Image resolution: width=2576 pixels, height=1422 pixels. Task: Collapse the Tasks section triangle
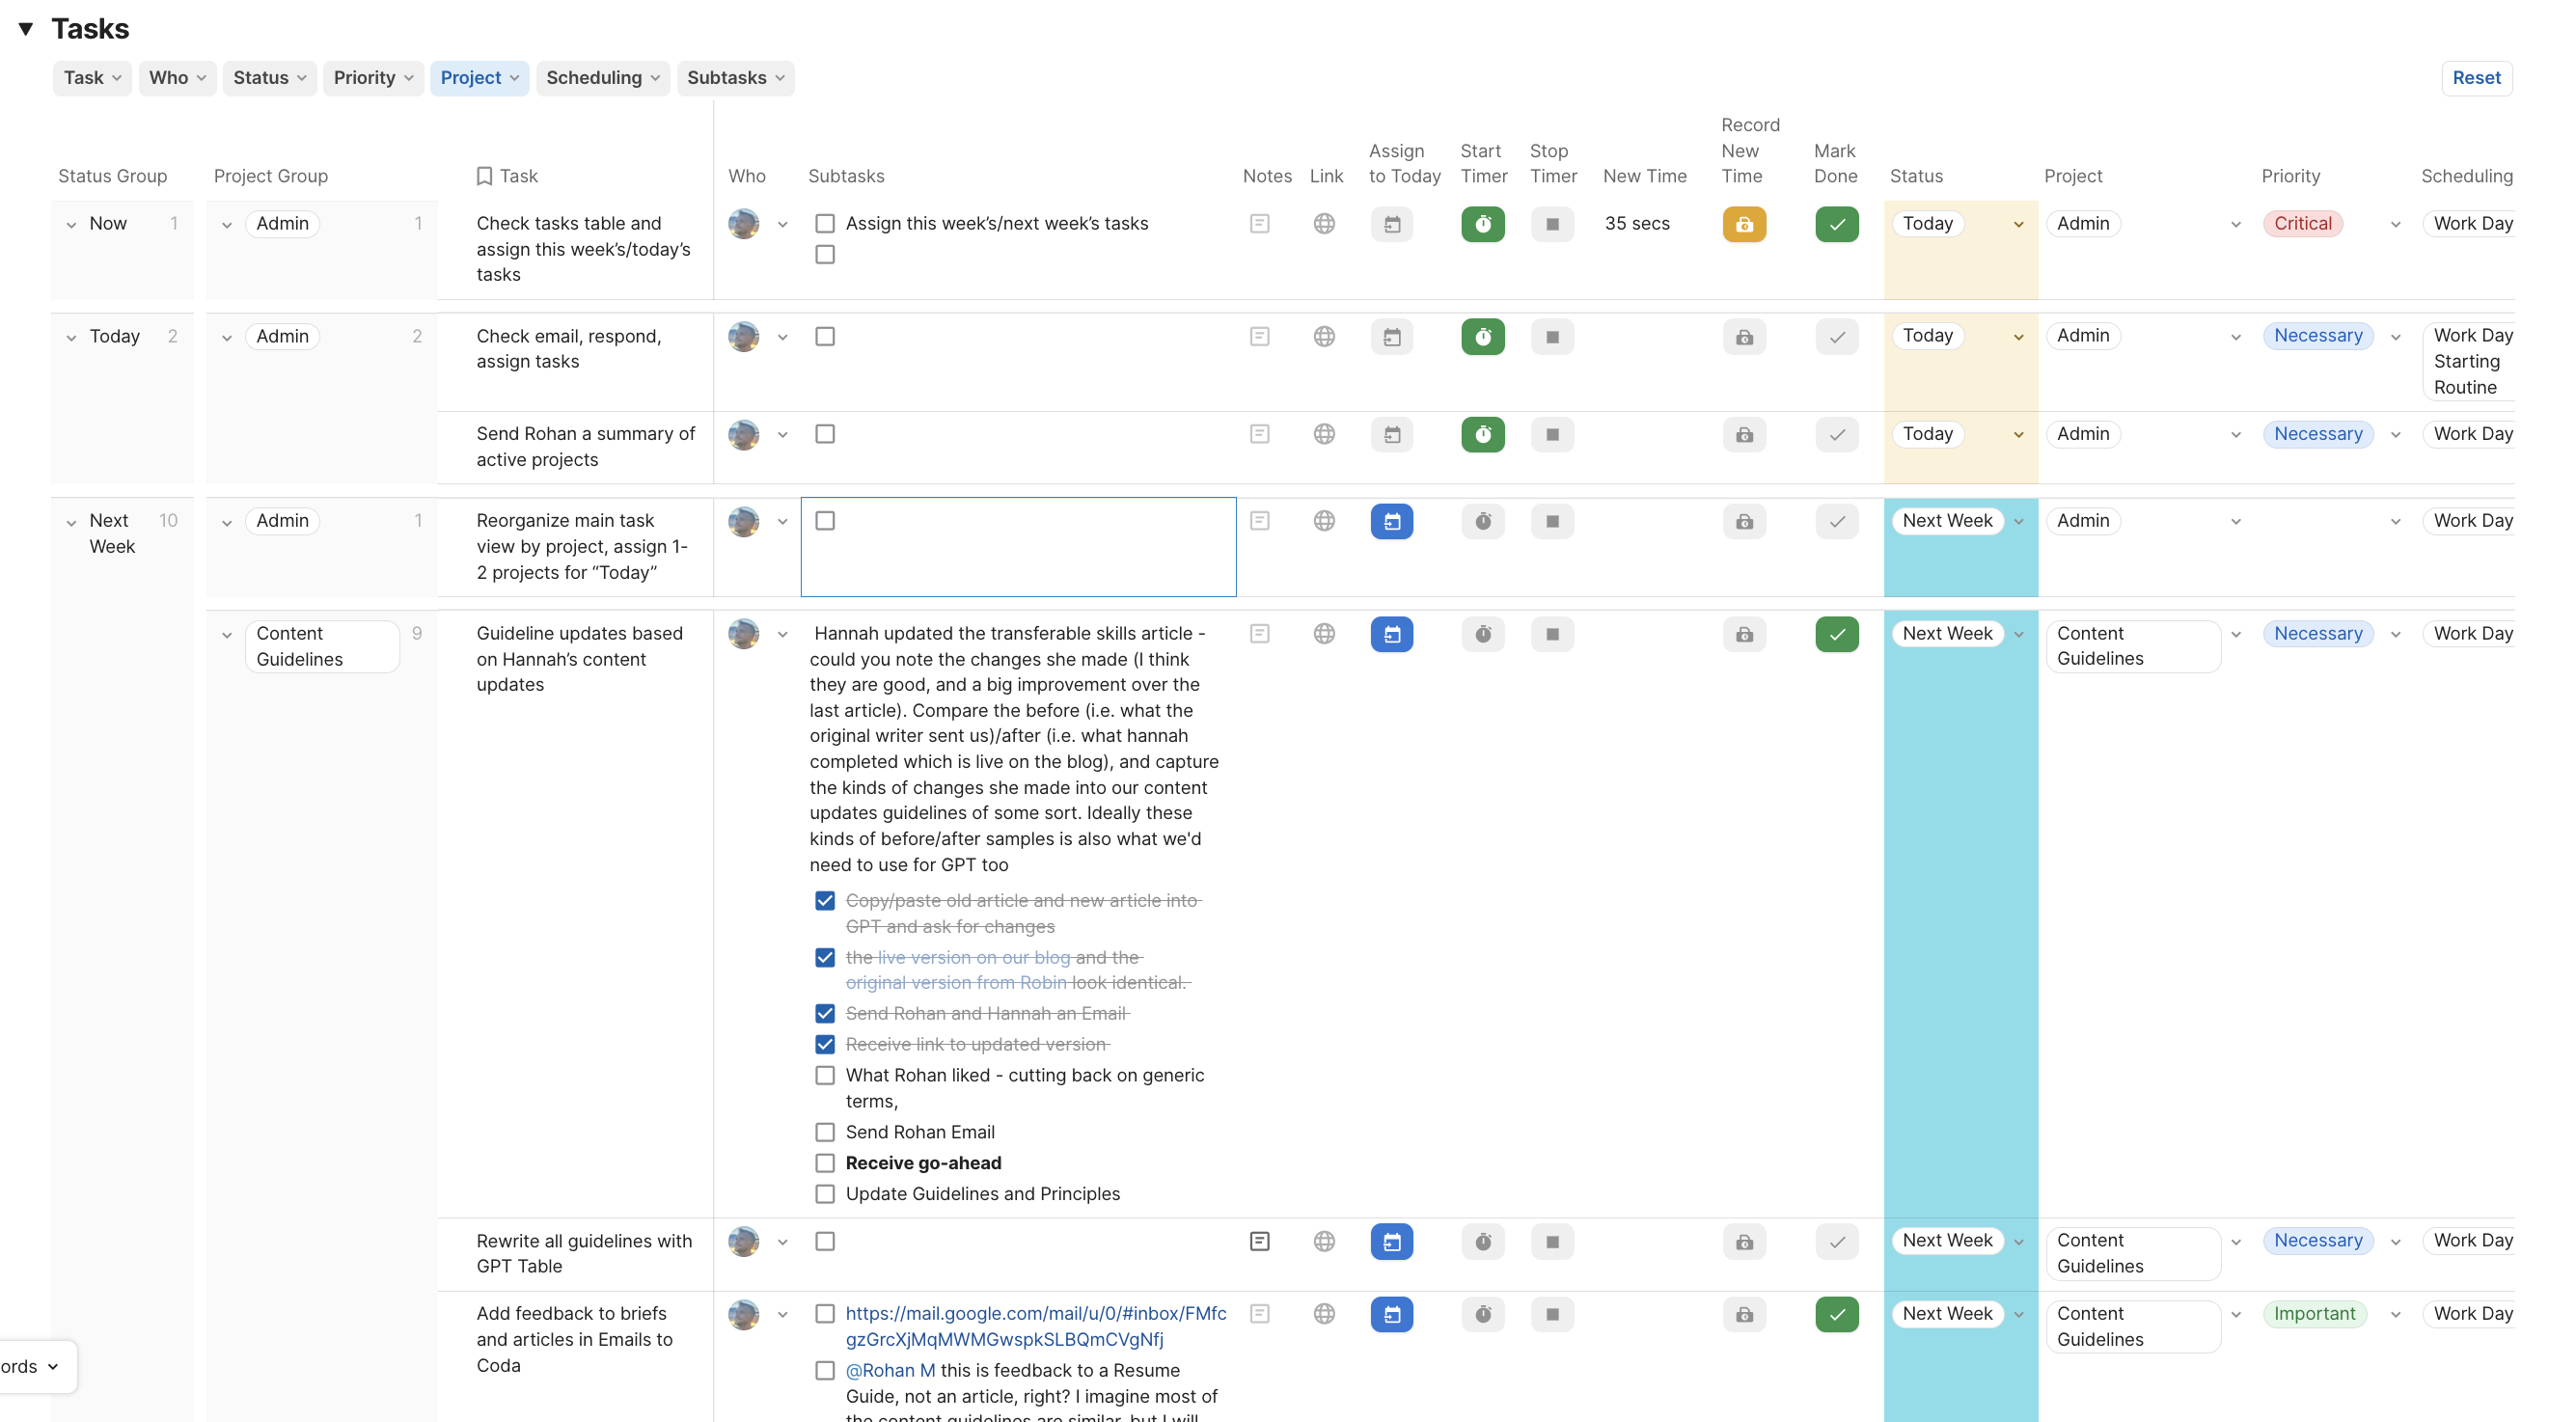(x=26, y=29)
